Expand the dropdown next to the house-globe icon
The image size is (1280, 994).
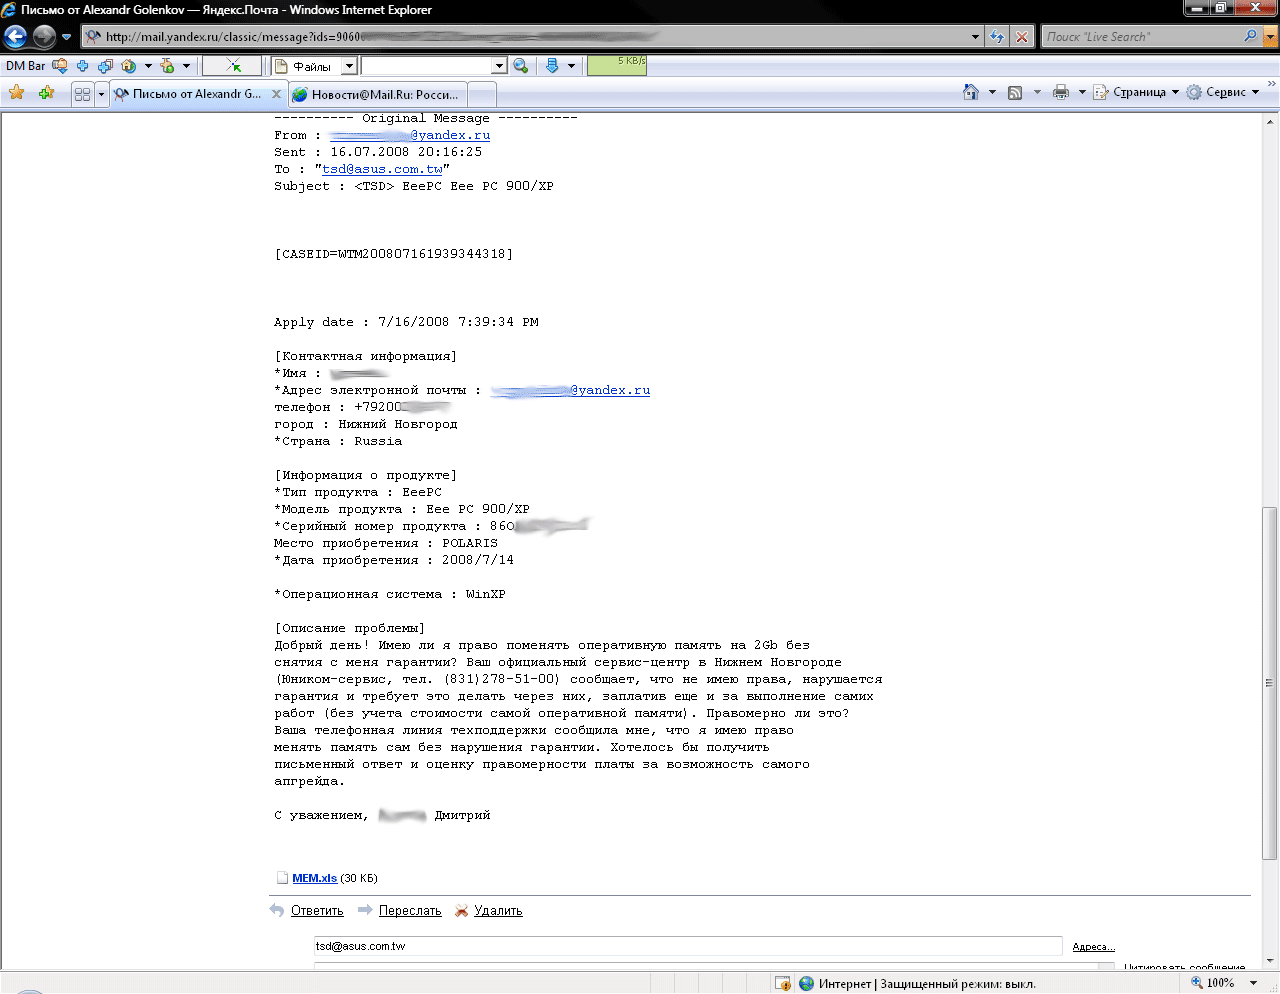click(148, 66)
